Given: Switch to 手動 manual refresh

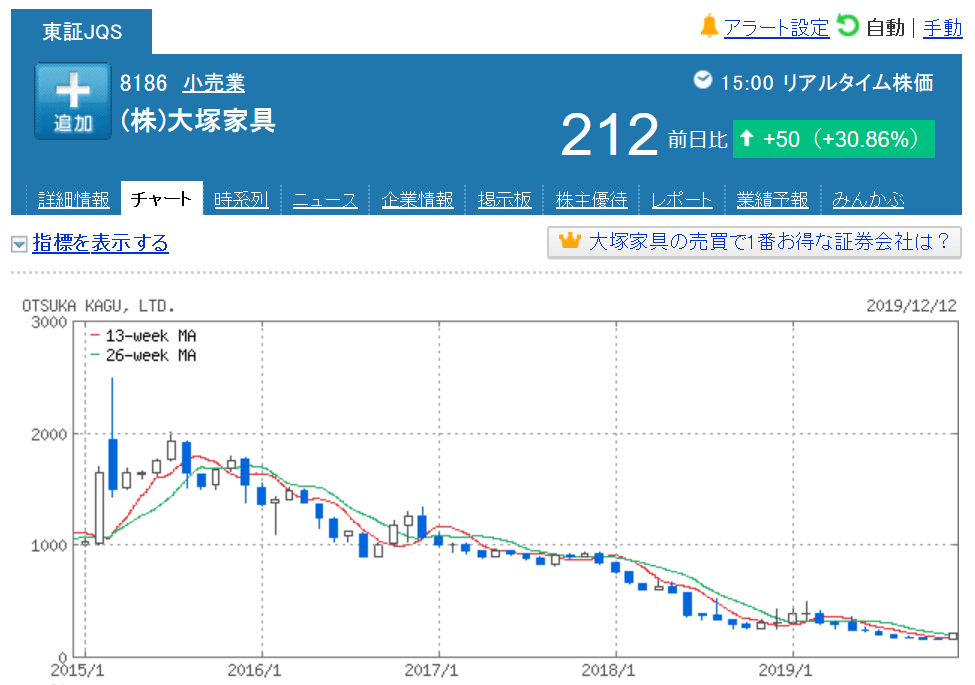Looking at the screenshot, I should (943, 28).
